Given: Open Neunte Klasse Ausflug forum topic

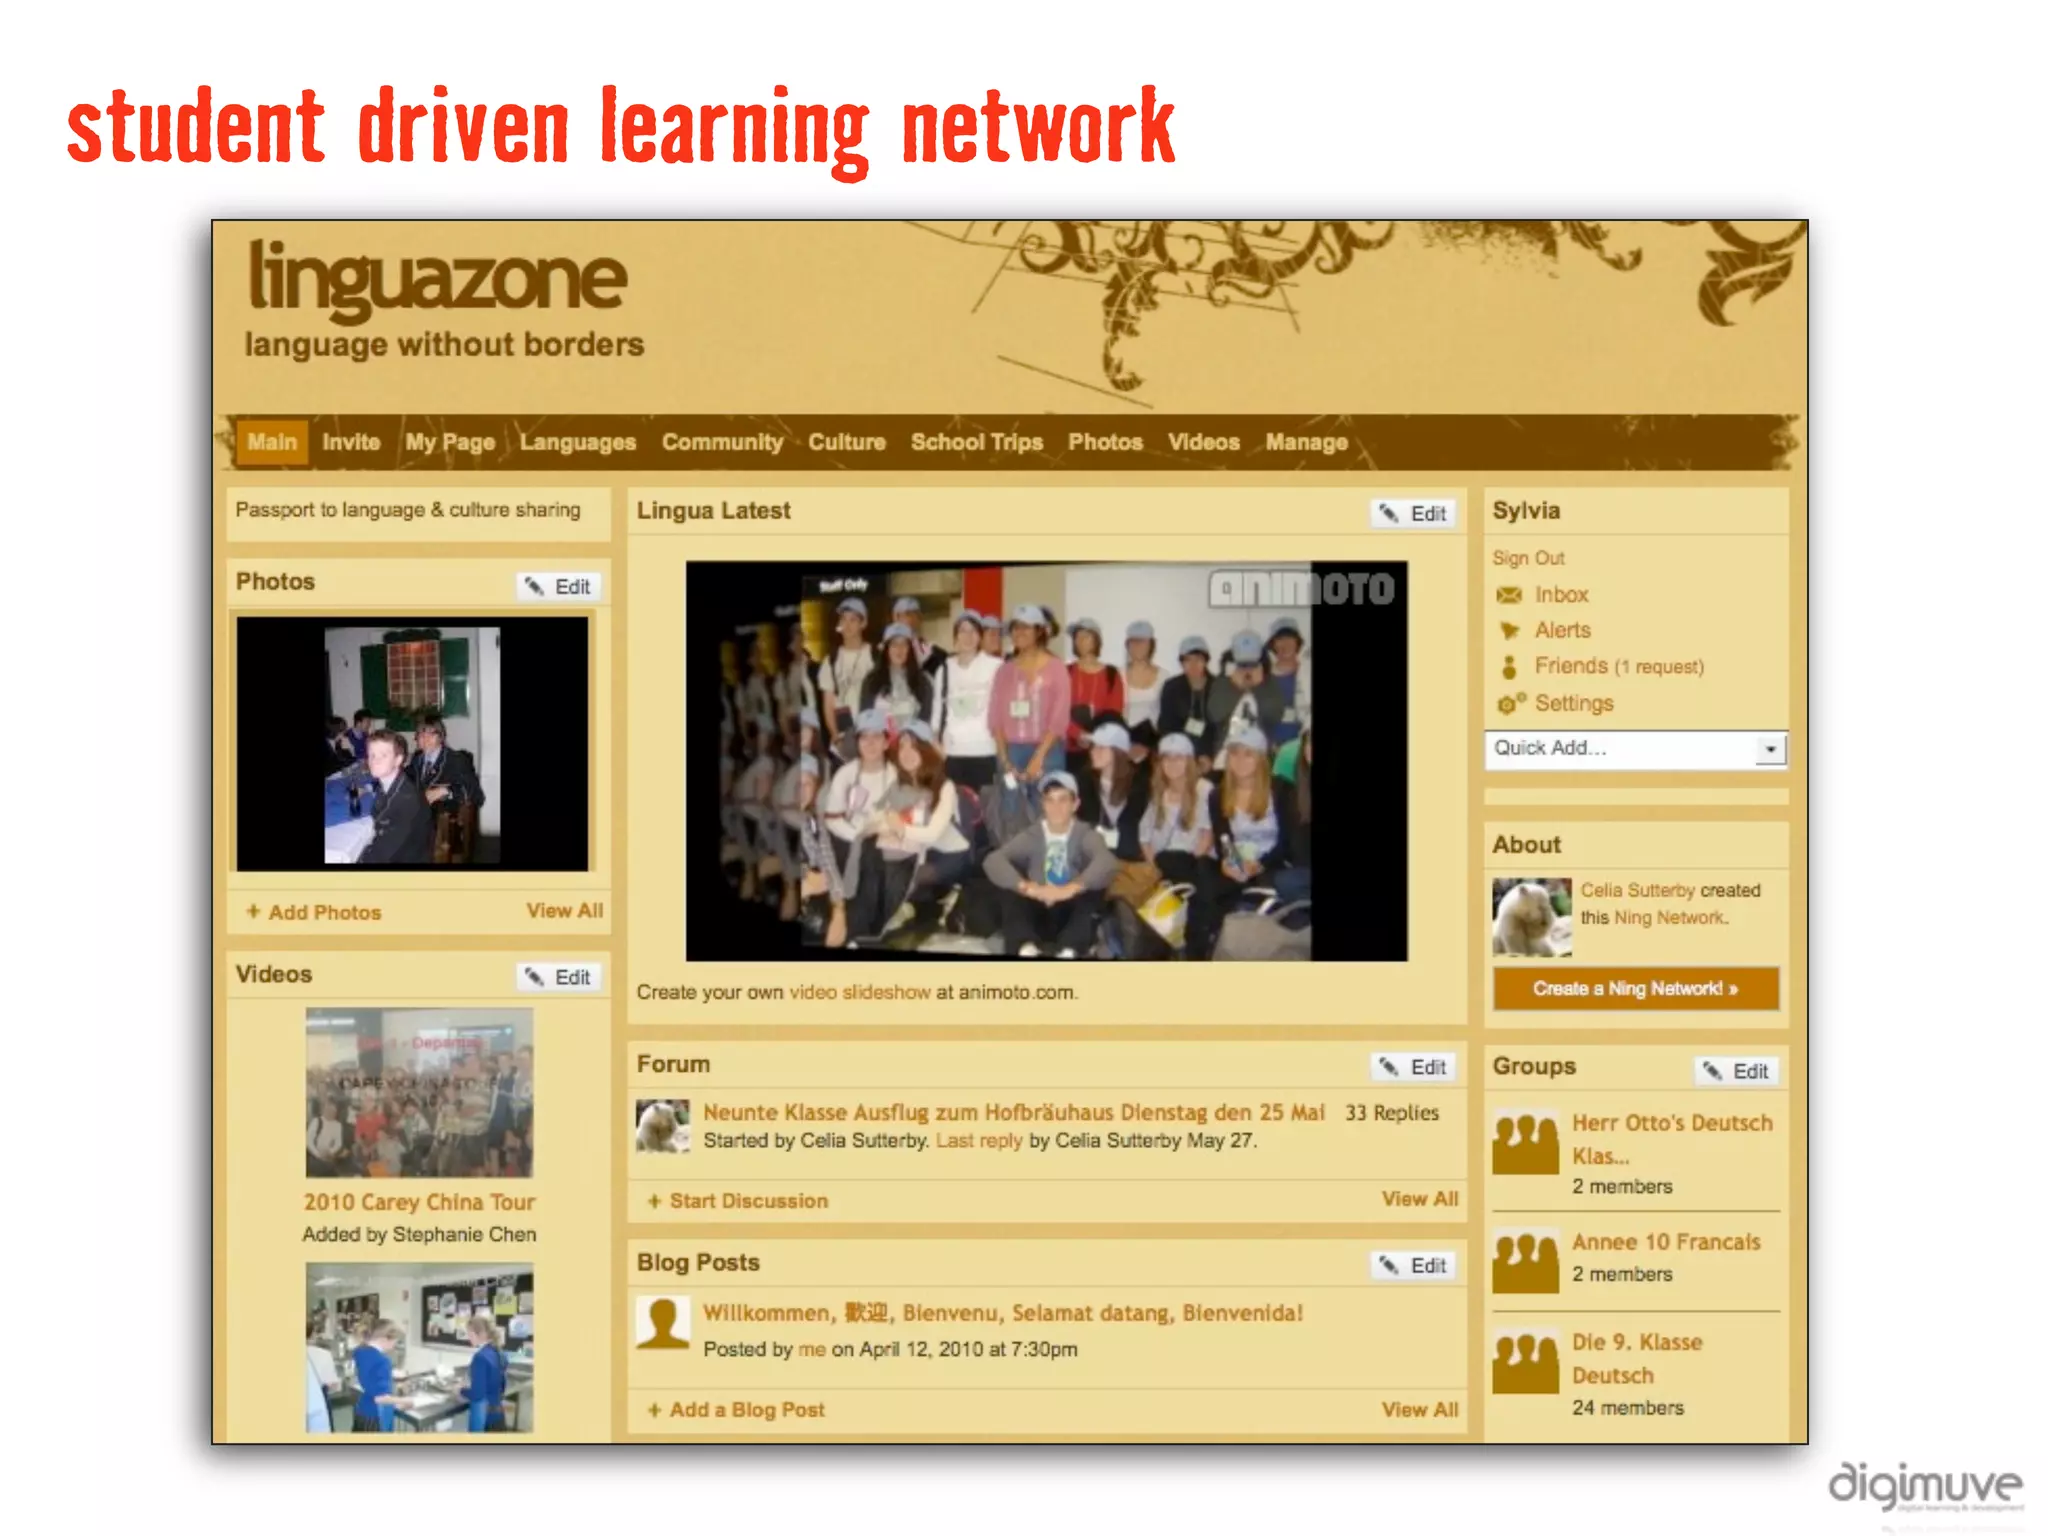Looking at the screenshot, I should pyautogui.click(x=1013, y=1112).
